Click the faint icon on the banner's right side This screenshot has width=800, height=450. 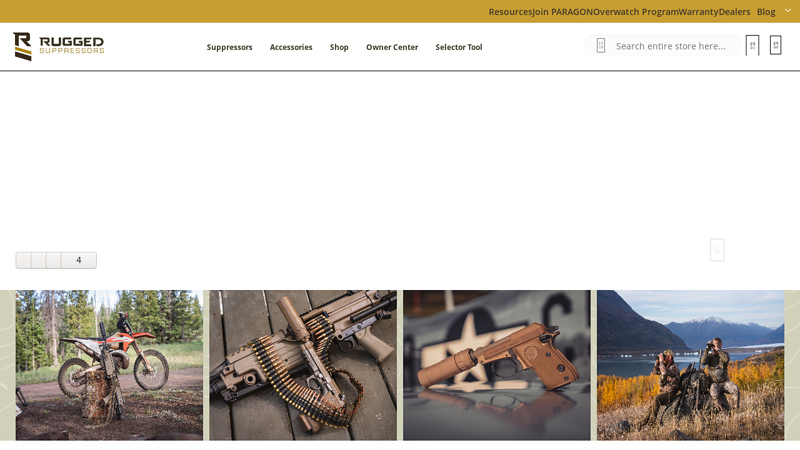(x=717, y=250)
